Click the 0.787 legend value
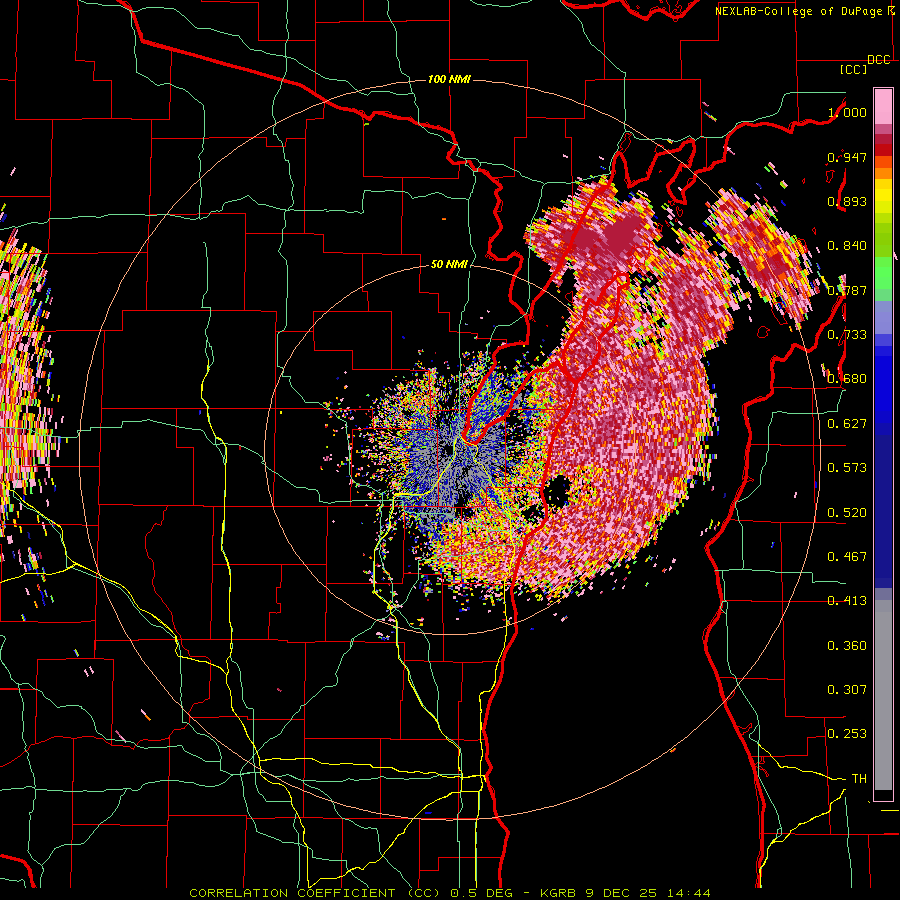The height and width of the screenshot is (900, 900). click(847, 290)
